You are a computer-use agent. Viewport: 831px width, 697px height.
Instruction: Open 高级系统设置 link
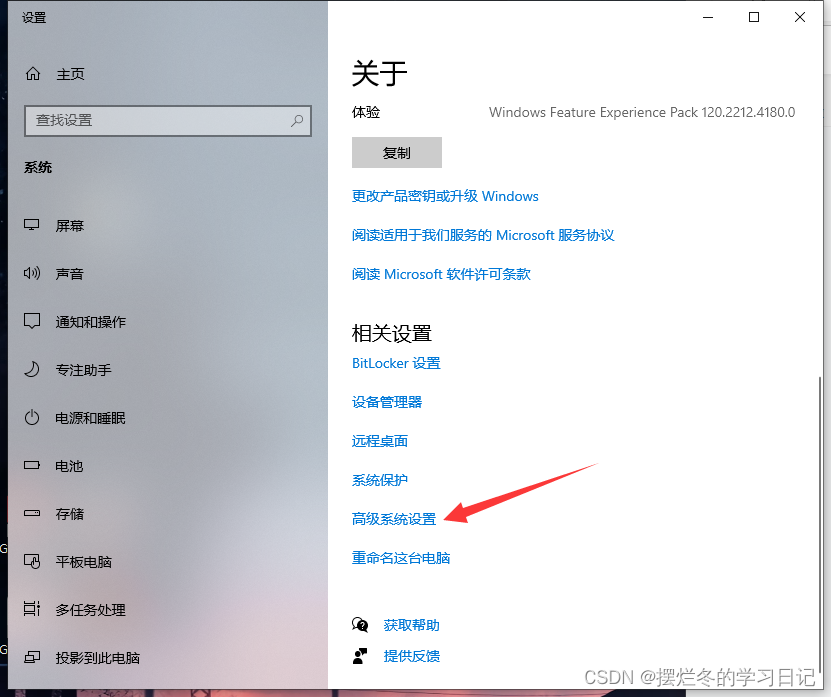pos(394,519)
